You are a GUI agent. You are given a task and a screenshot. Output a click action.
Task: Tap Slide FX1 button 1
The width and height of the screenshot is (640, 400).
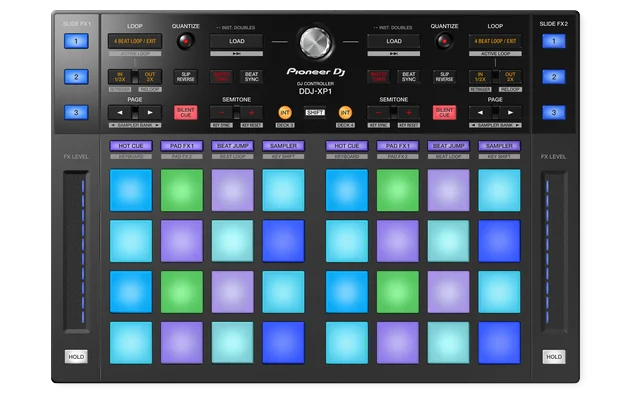(x=76, y=41)
